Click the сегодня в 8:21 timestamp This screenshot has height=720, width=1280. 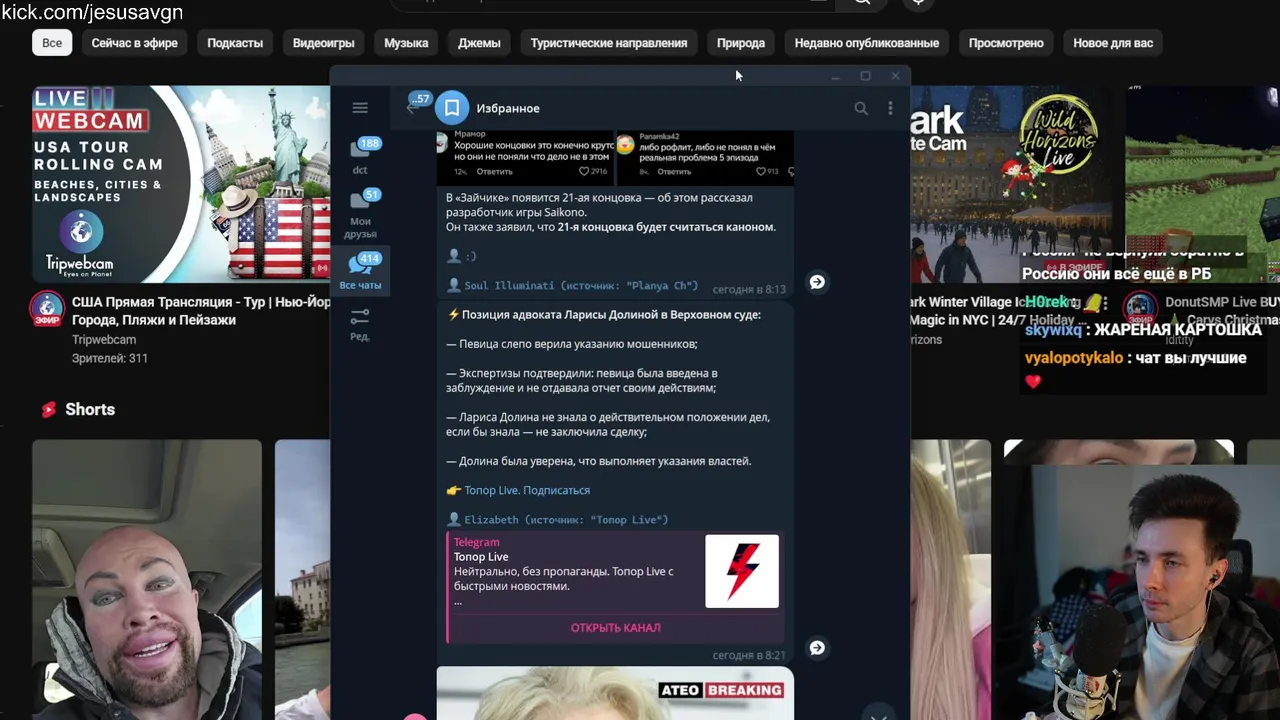749,655
